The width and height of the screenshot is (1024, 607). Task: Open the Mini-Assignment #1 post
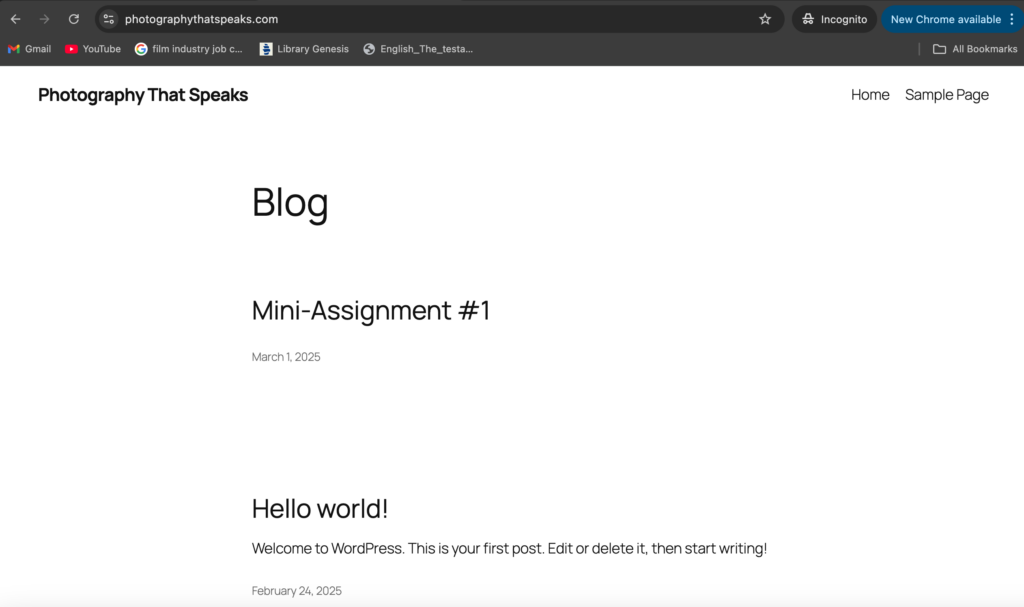(371, 310)
